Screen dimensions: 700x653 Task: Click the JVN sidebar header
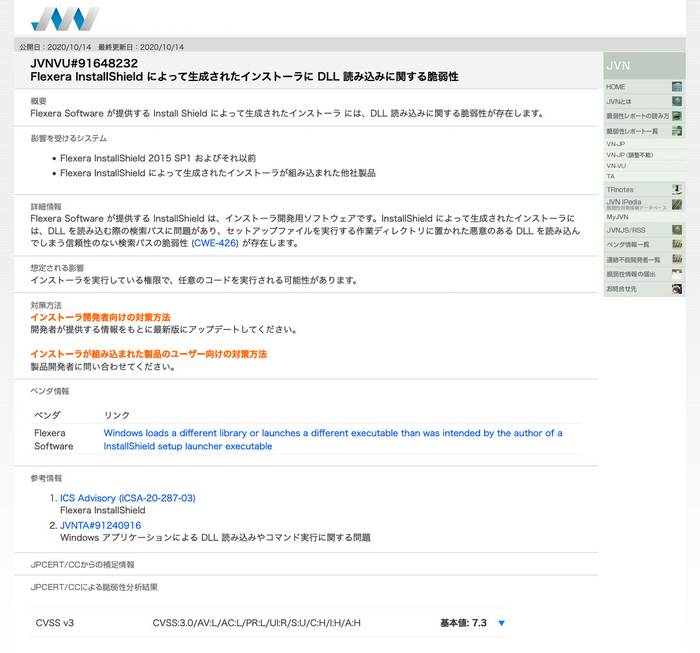tap(644, 66)
